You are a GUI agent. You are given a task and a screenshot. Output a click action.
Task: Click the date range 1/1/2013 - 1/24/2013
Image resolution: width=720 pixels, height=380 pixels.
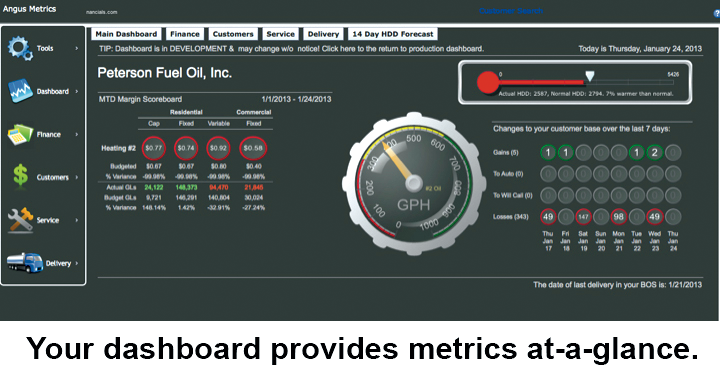click(x=296, y=99)
